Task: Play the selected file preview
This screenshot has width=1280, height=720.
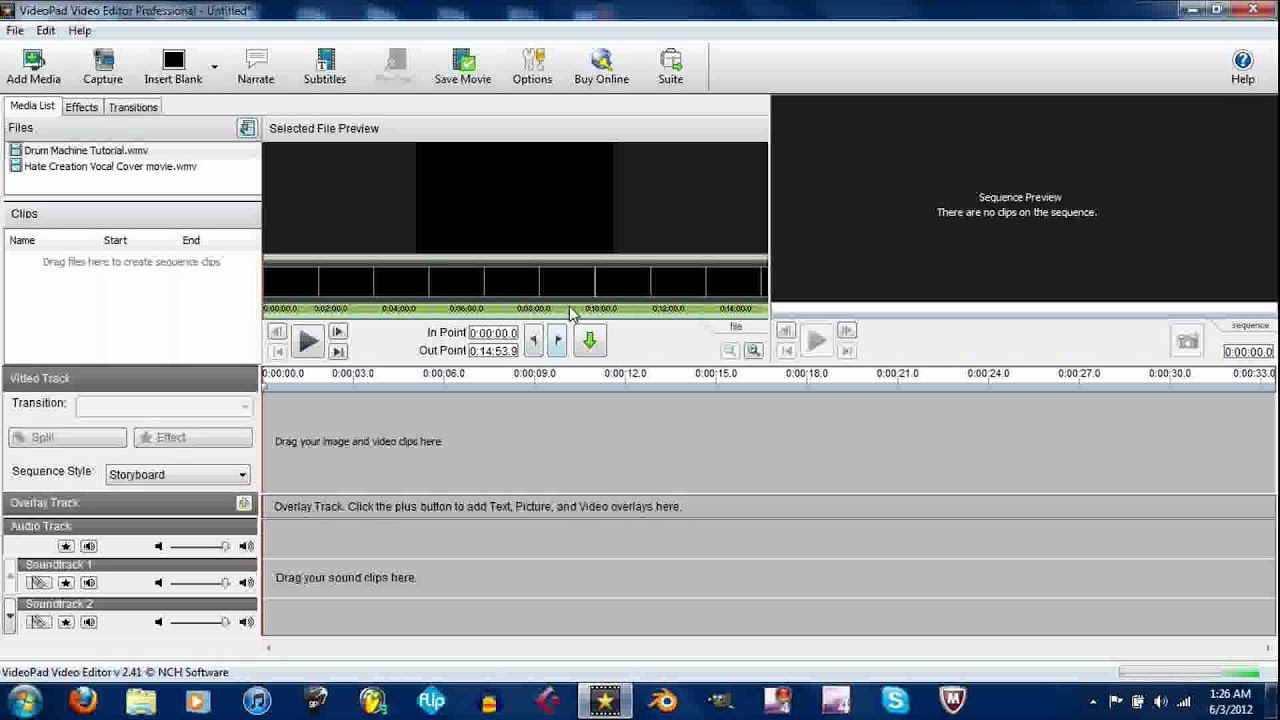Action: (x=308, y=342)
